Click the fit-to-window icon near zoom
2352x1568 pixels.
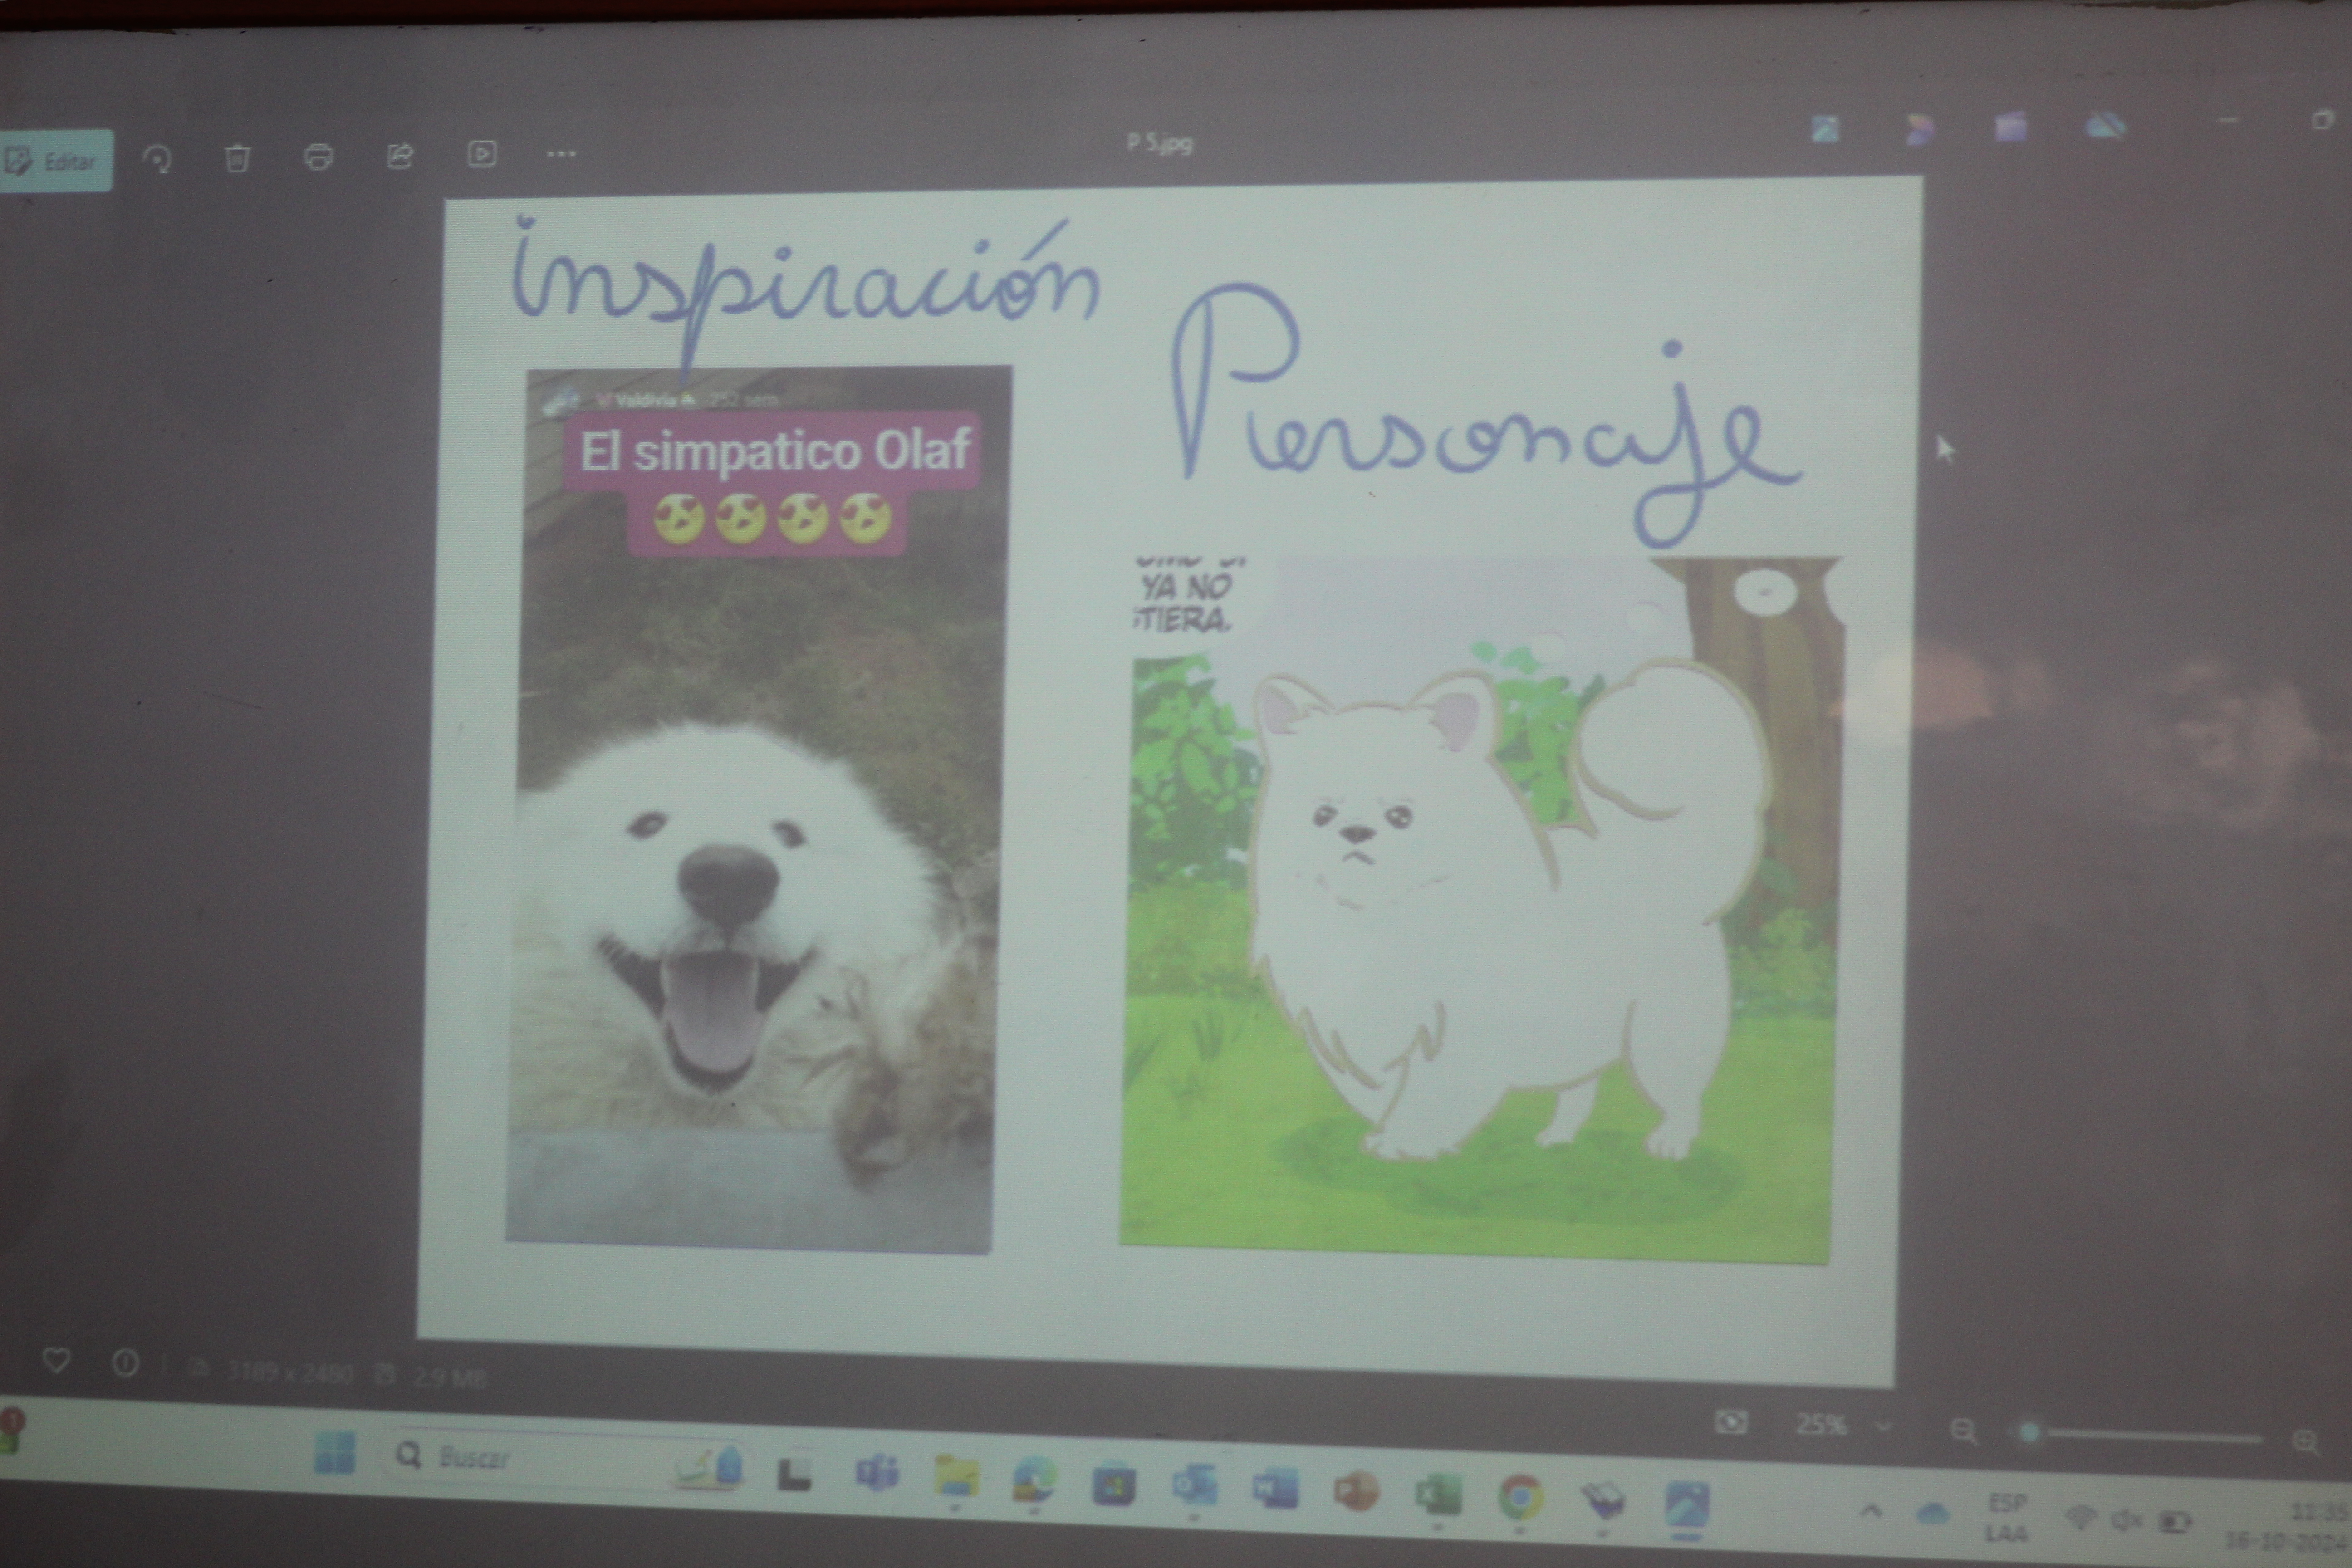pos(1730,1422)
